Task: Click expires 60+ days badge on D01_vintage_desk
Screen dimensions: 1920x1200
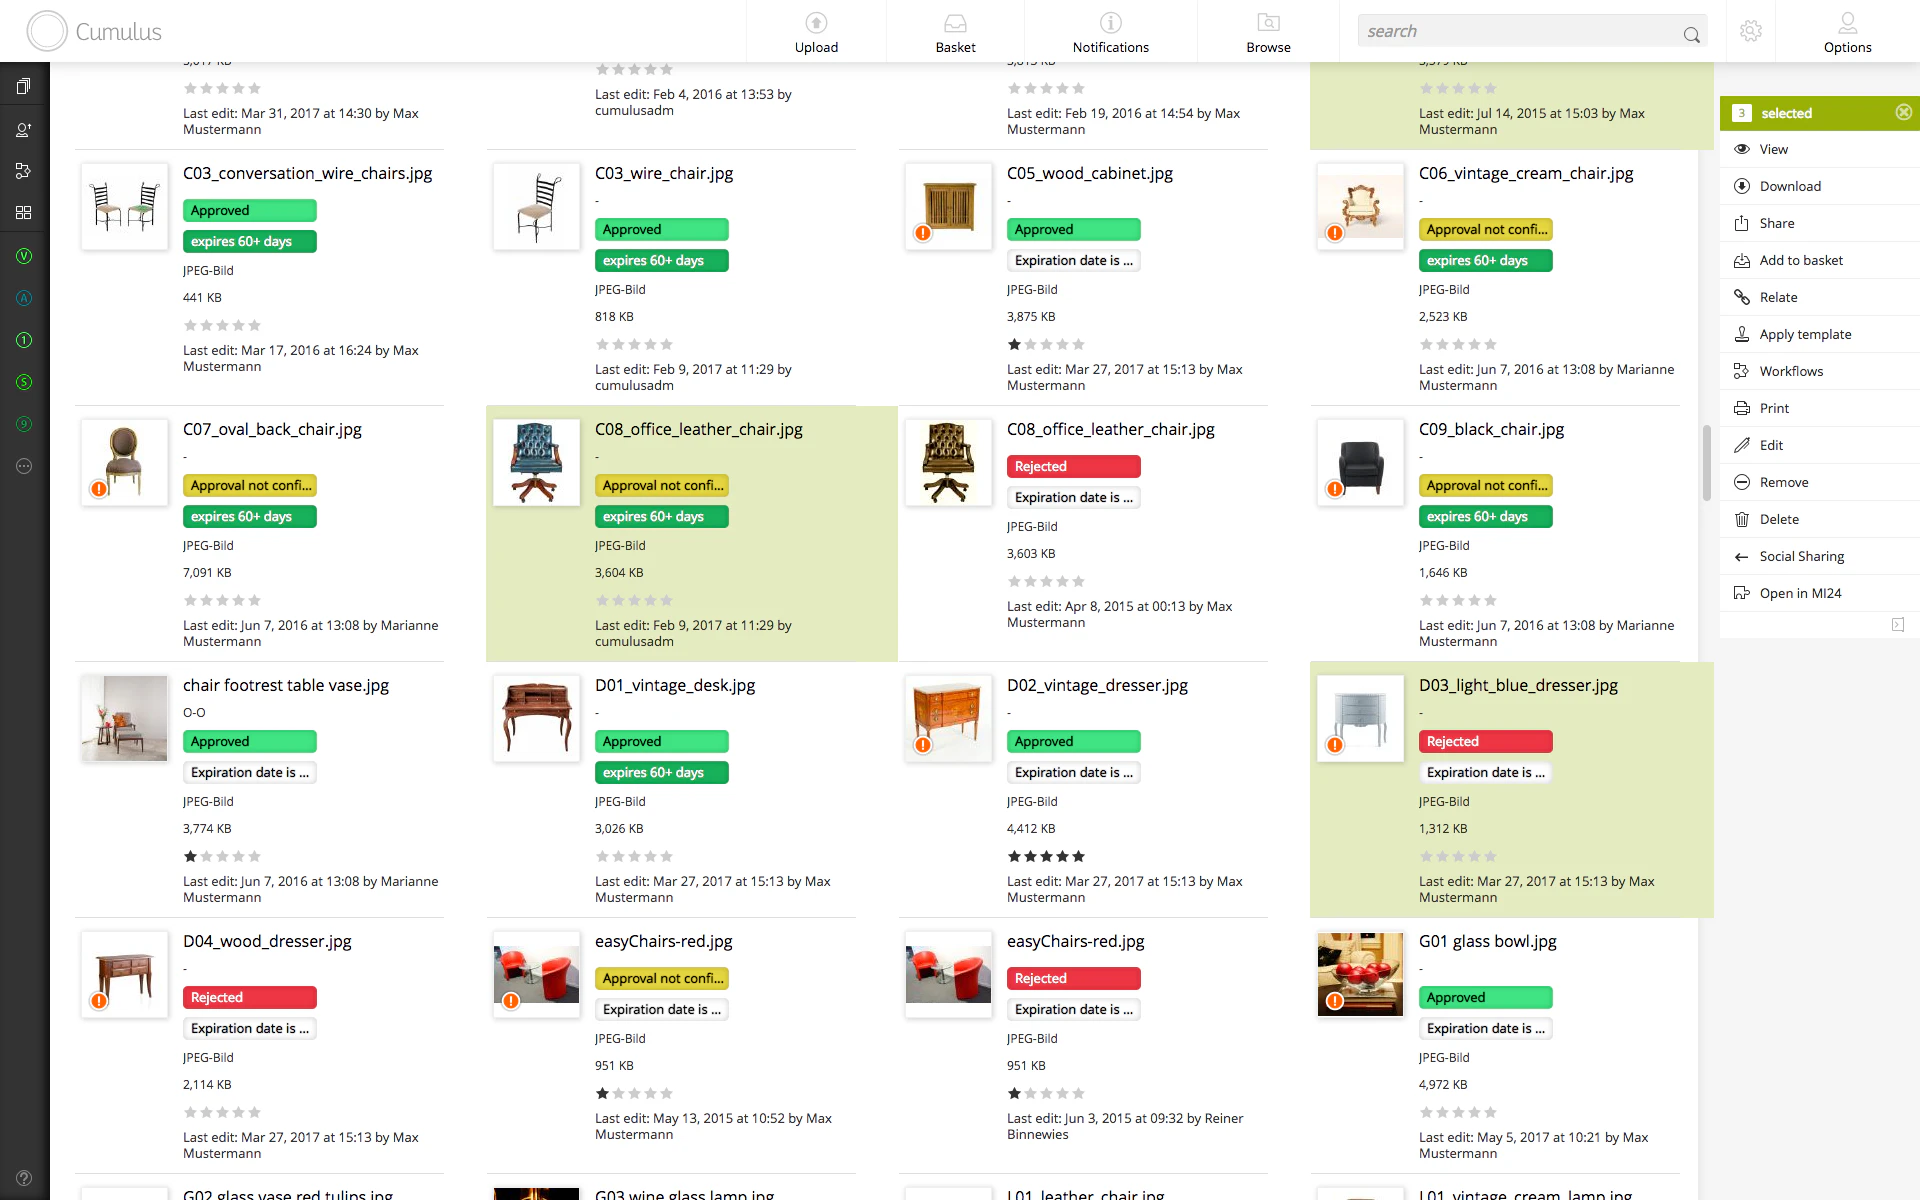Action: 661,772
